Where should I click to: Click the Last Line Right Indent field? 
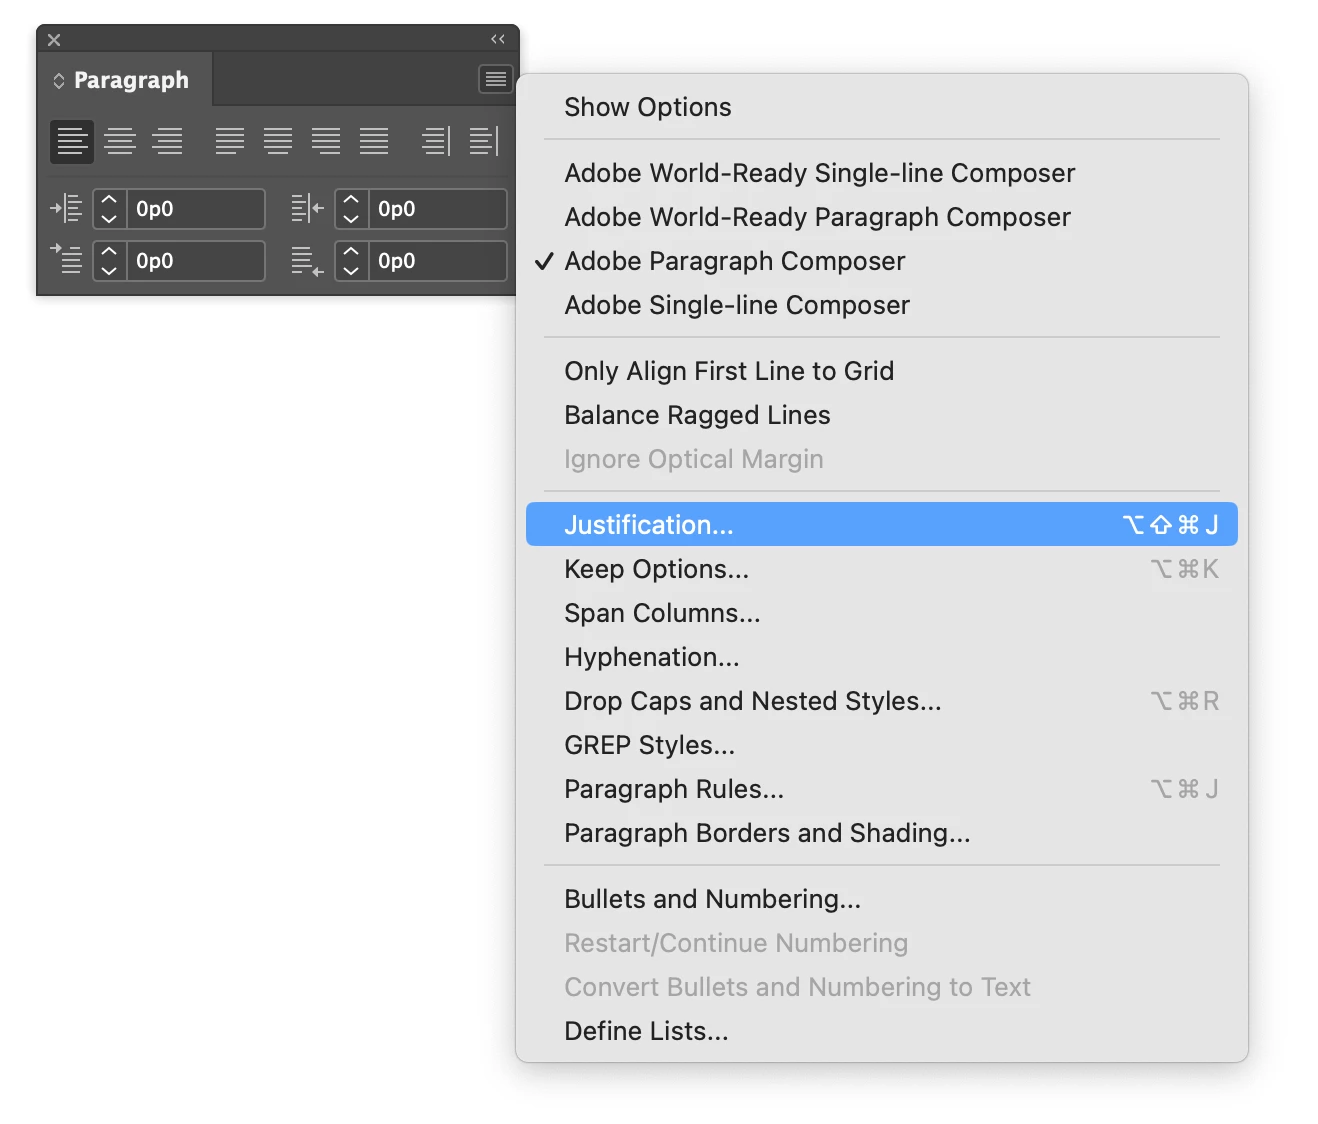point(438,261)
